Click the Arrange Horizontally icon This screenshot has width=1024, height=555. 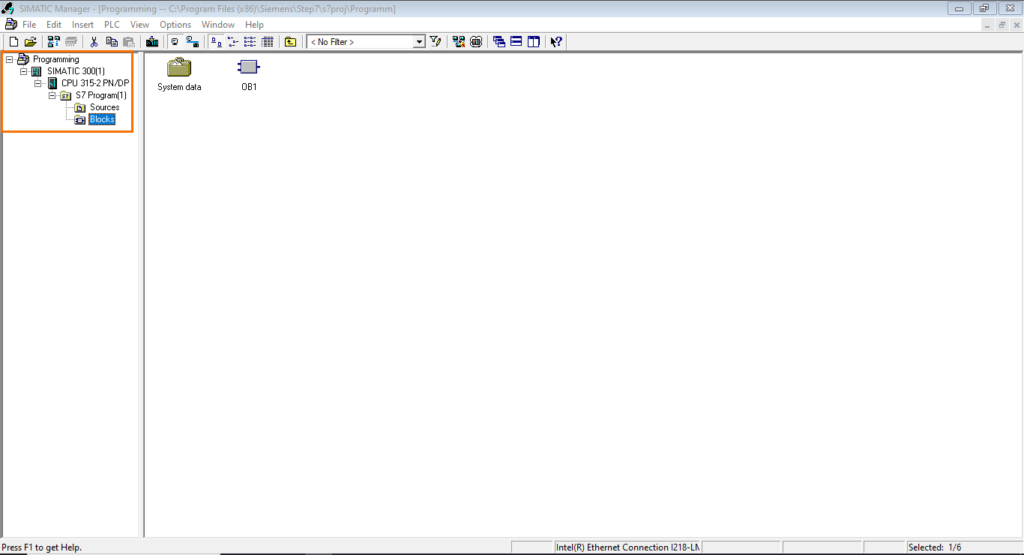click(x=516, y=42)
